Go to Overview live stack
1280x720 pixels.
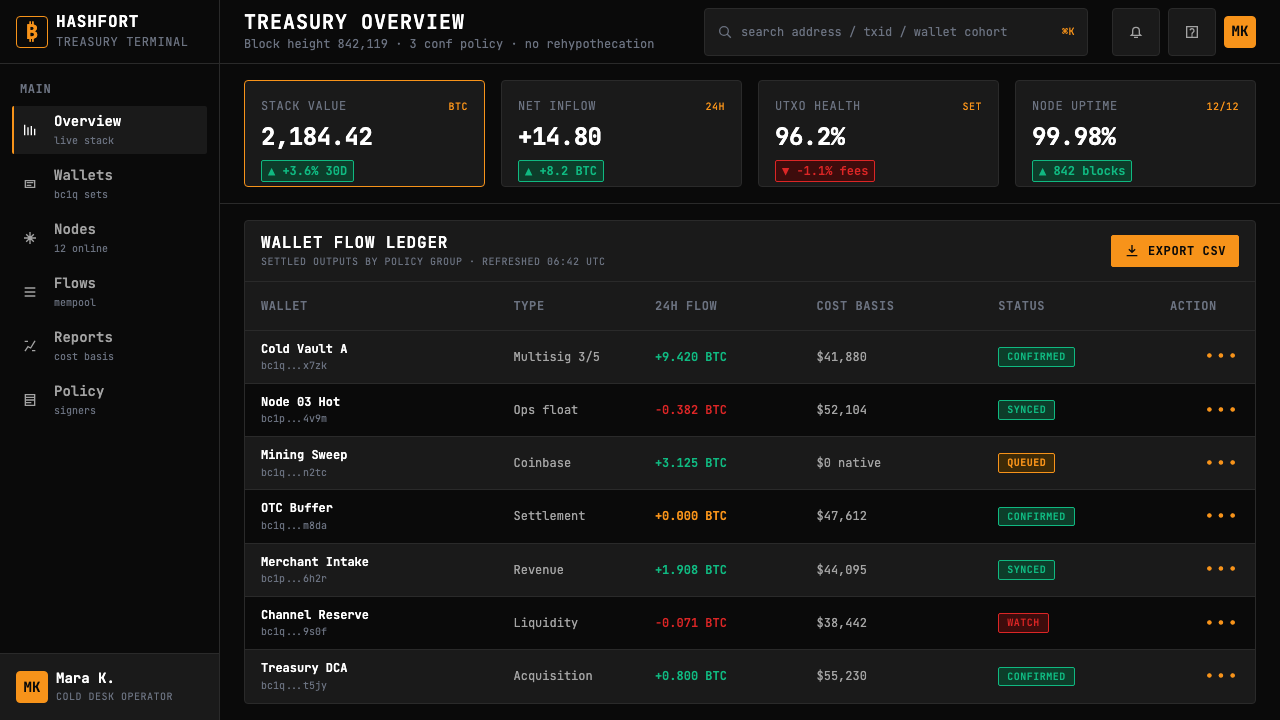click(x=110, y=130)
